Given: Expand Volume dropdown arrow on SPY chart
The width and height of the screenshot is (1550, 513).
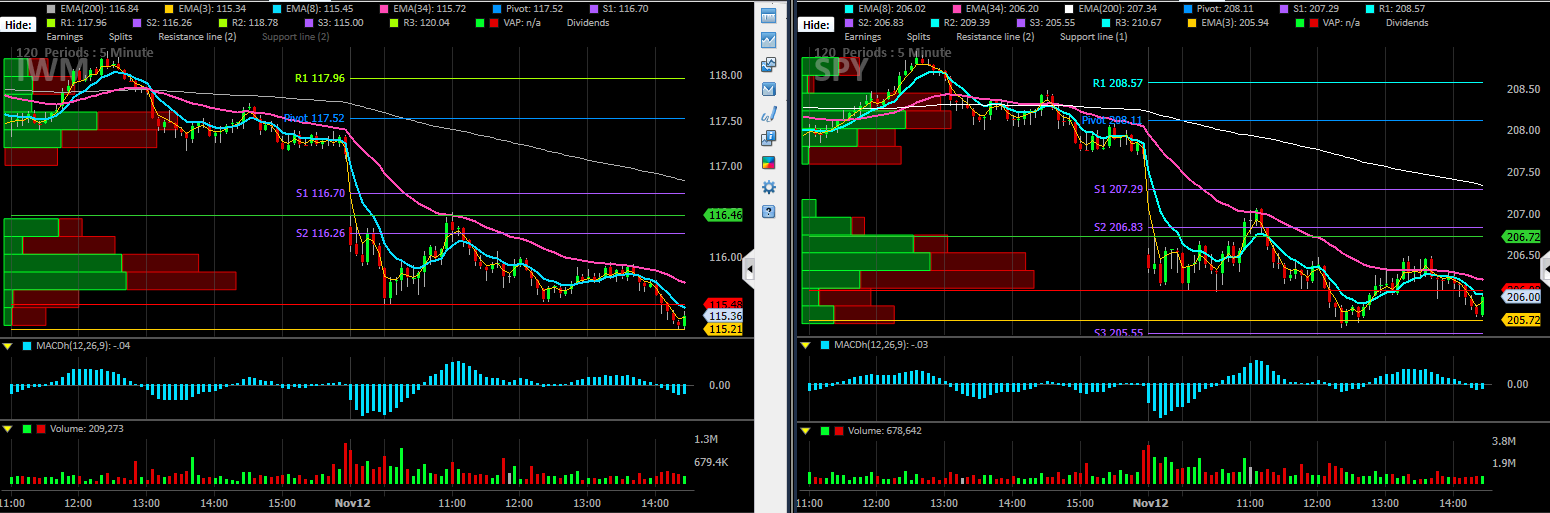Looking at the screenshot, I should 804,431.
